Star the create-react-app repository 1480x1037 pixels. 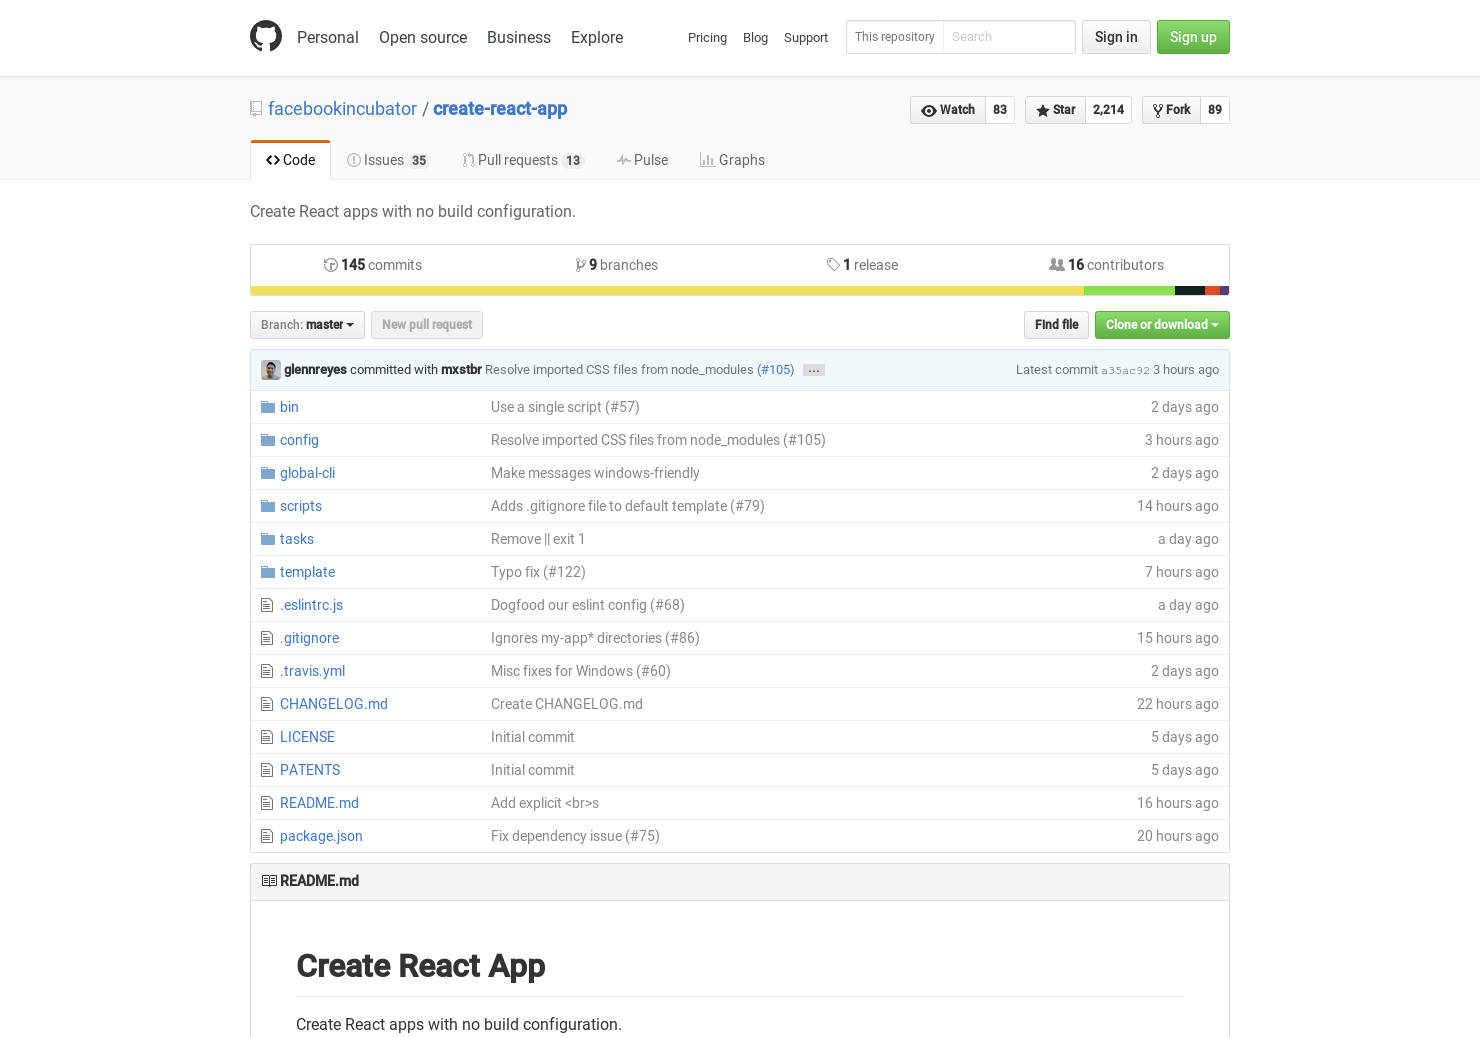coord(1054,110)
